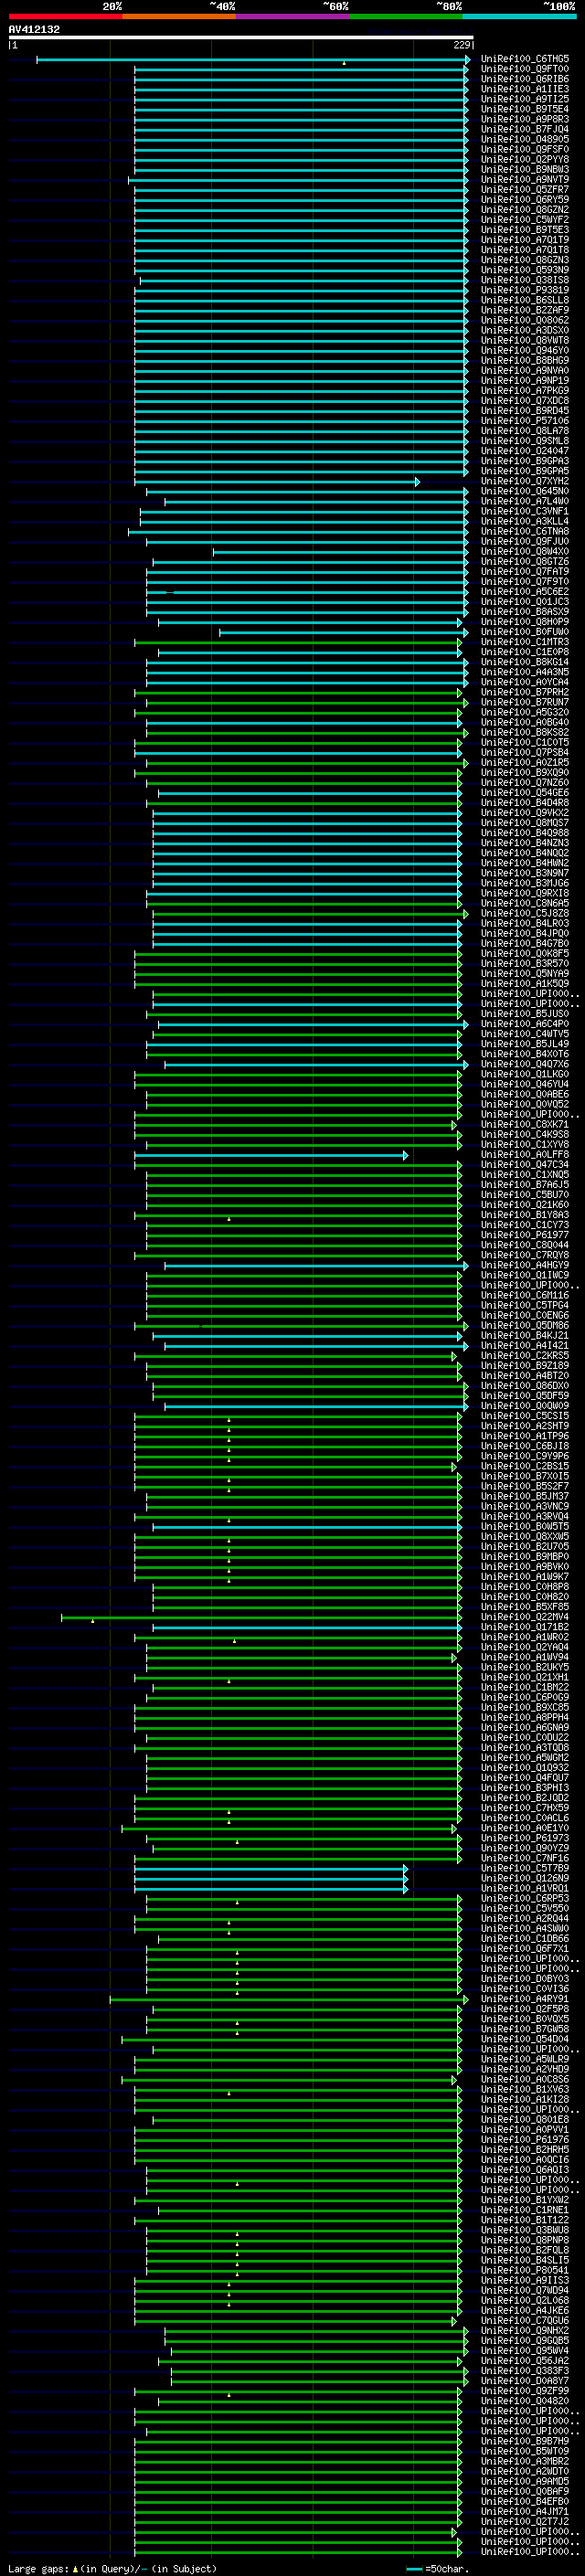Image resolution: width=585 pixels, height=2576 pixels.
Task: Select hit label UniRef100_B9B7H9
Action: point(525,2441)
